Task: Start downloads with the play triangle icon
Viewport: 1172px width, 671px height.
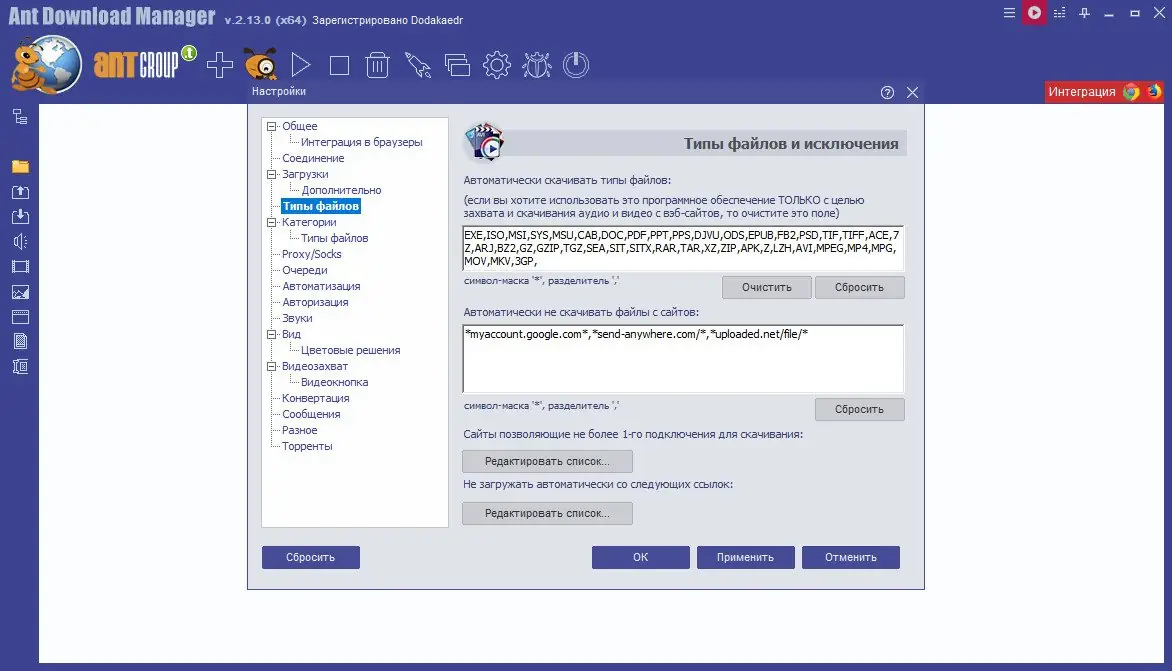Action: 300,65
